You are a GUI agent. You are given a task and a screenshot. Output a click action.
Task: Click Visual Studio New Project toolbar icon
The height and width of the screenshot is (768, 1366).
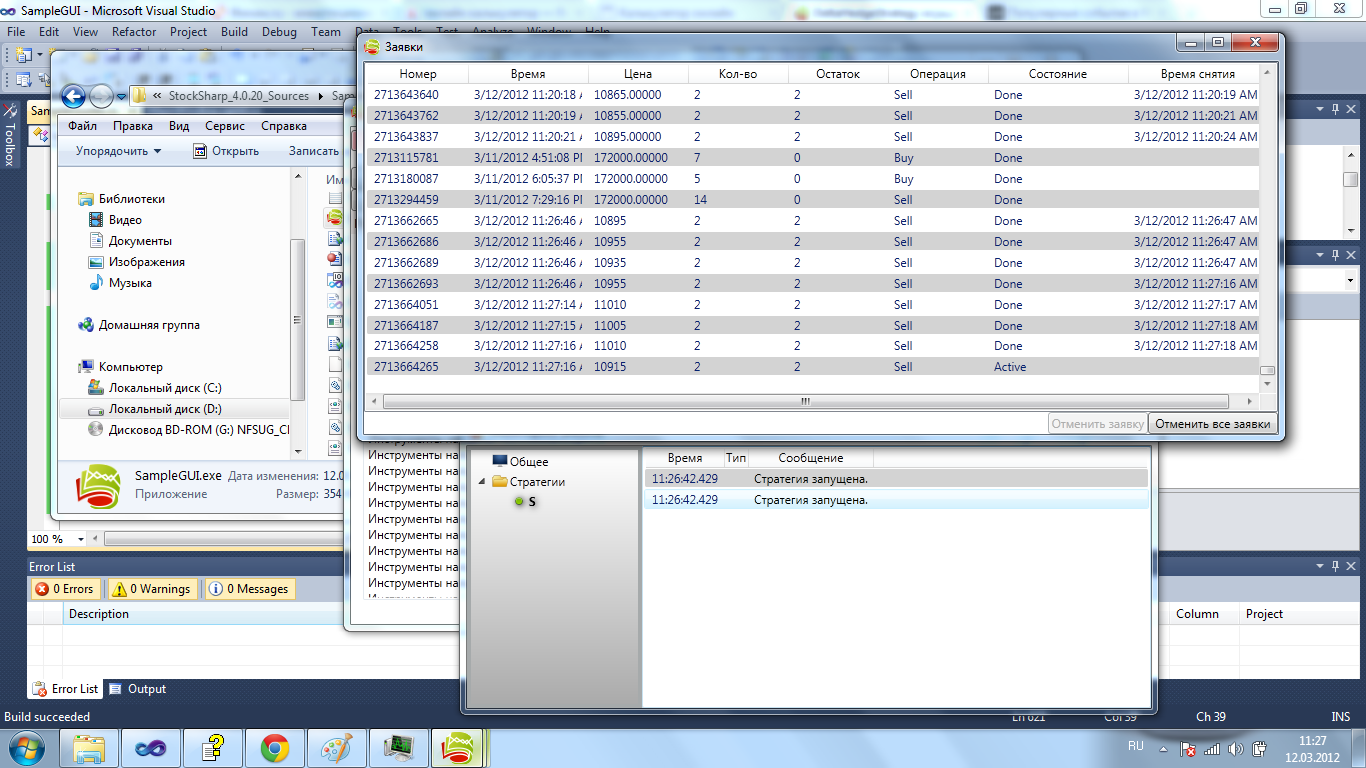coord(23,55)
